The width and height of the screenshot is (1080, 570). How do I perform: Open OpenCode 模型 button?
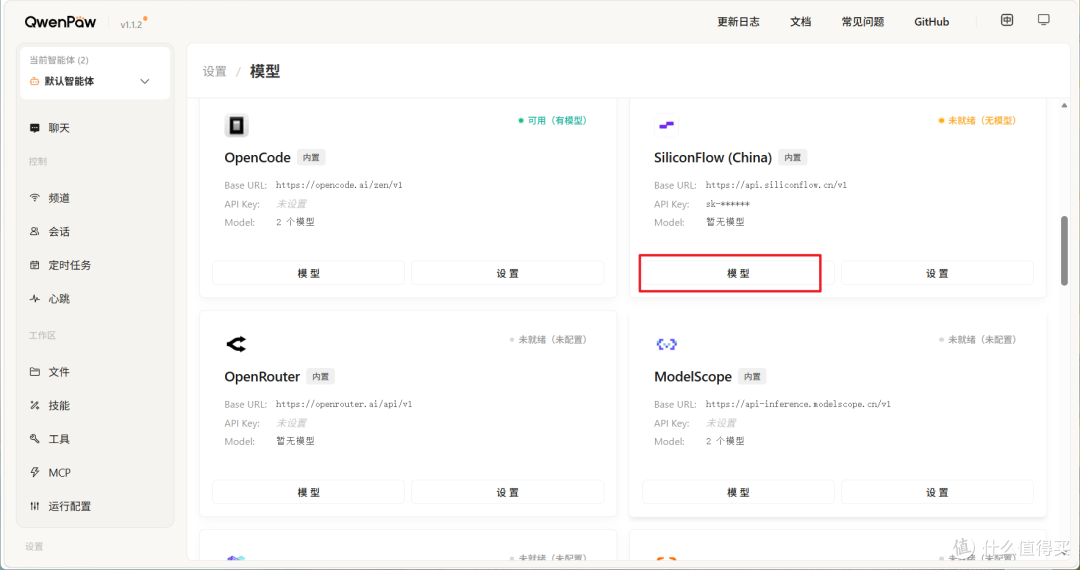point(309,273)
